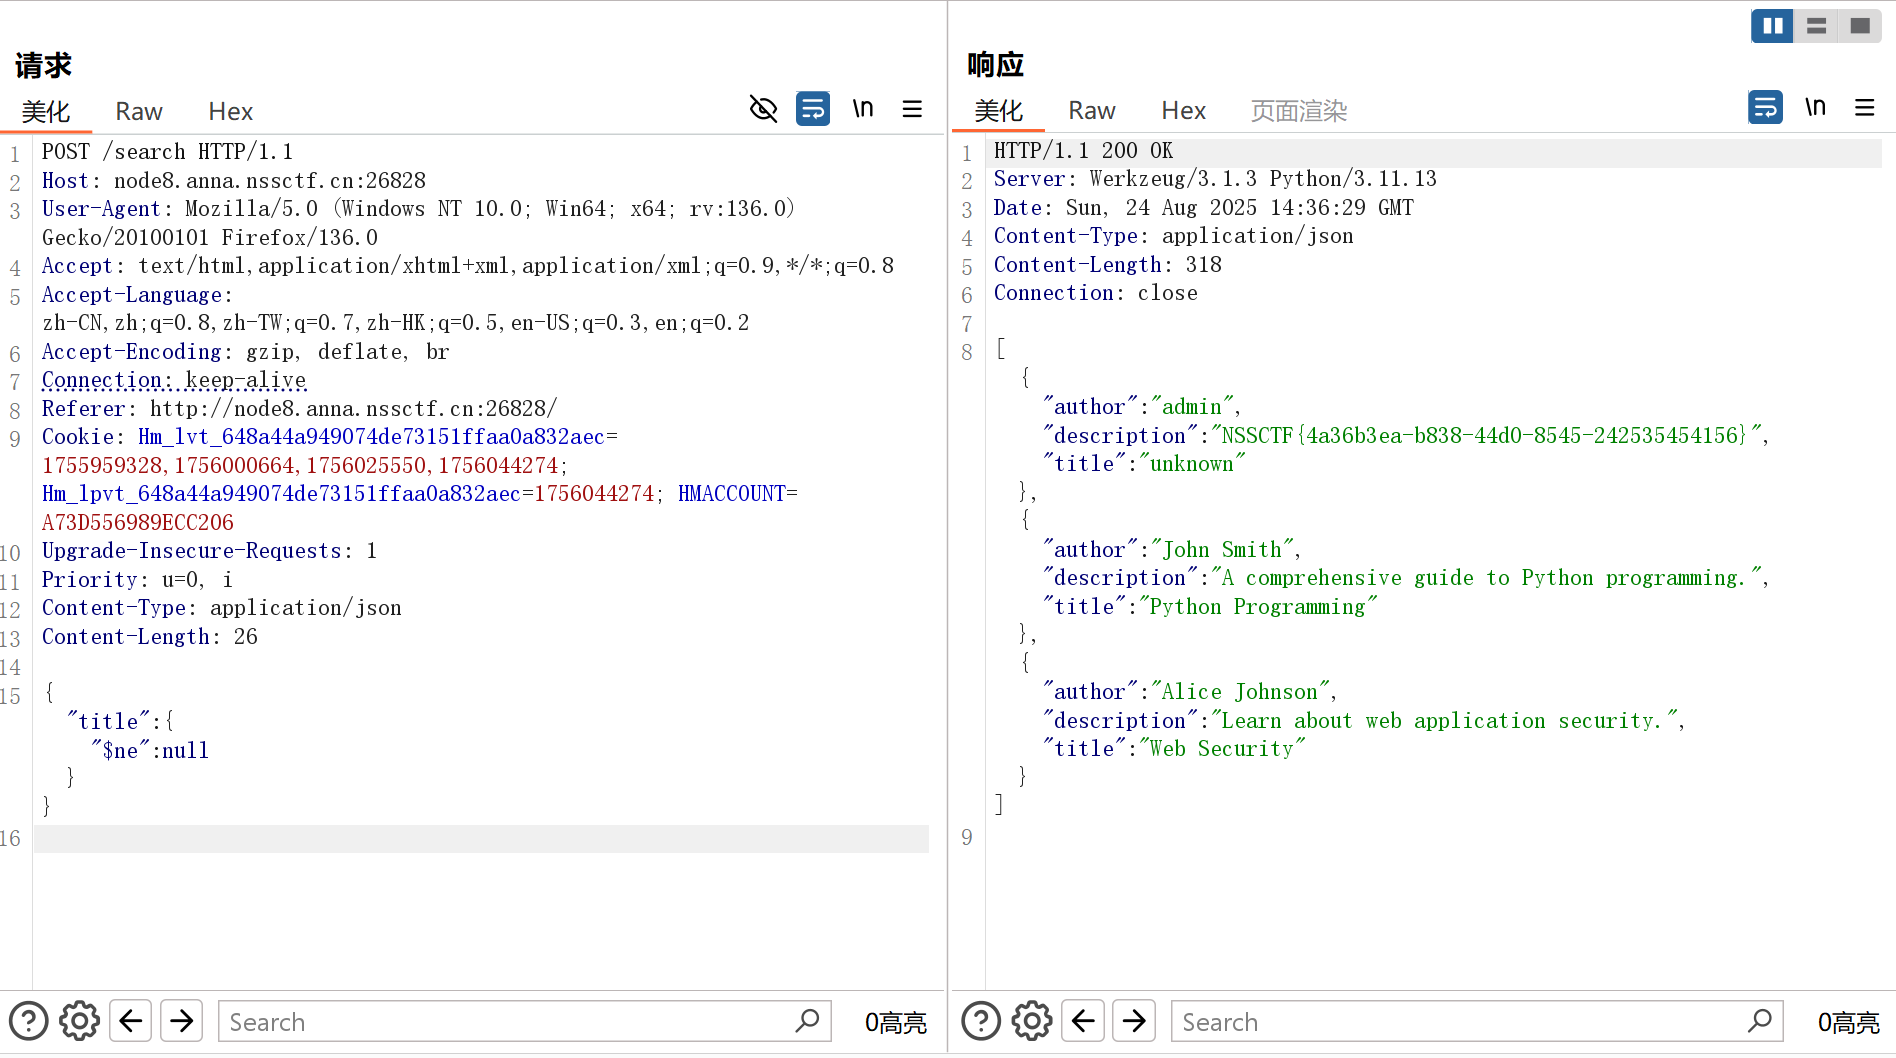Show newline characters in response panel
The image size is (1896, 1058).
[x=1815, y=107]
